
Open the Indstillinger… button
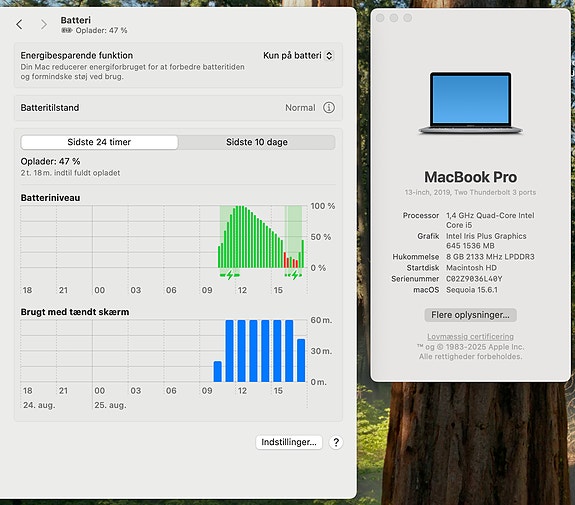(289, 442)
